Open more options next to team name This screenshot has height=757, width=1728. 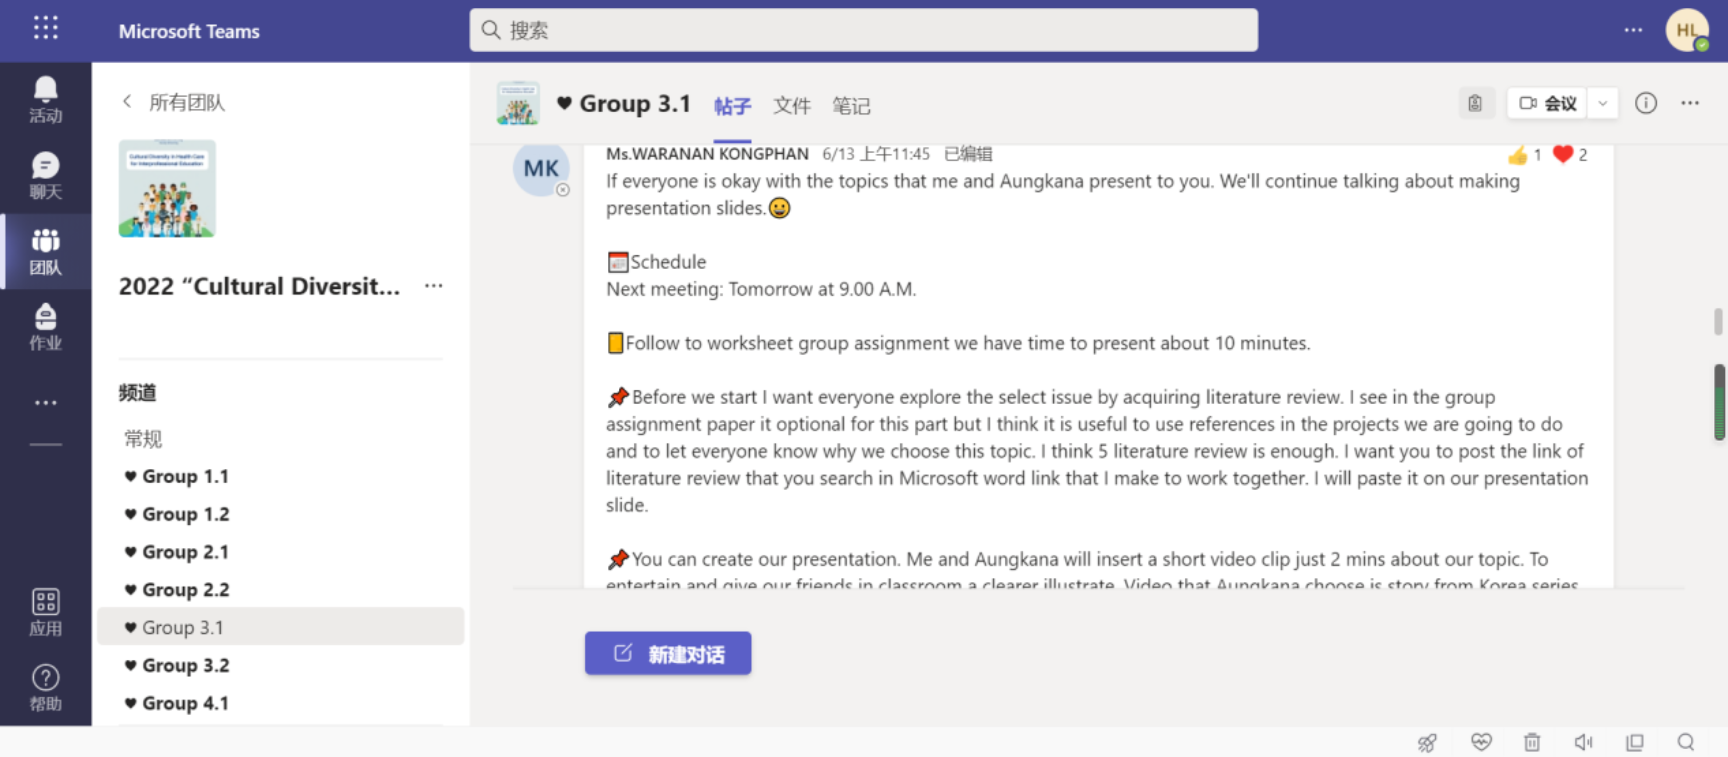433,286
